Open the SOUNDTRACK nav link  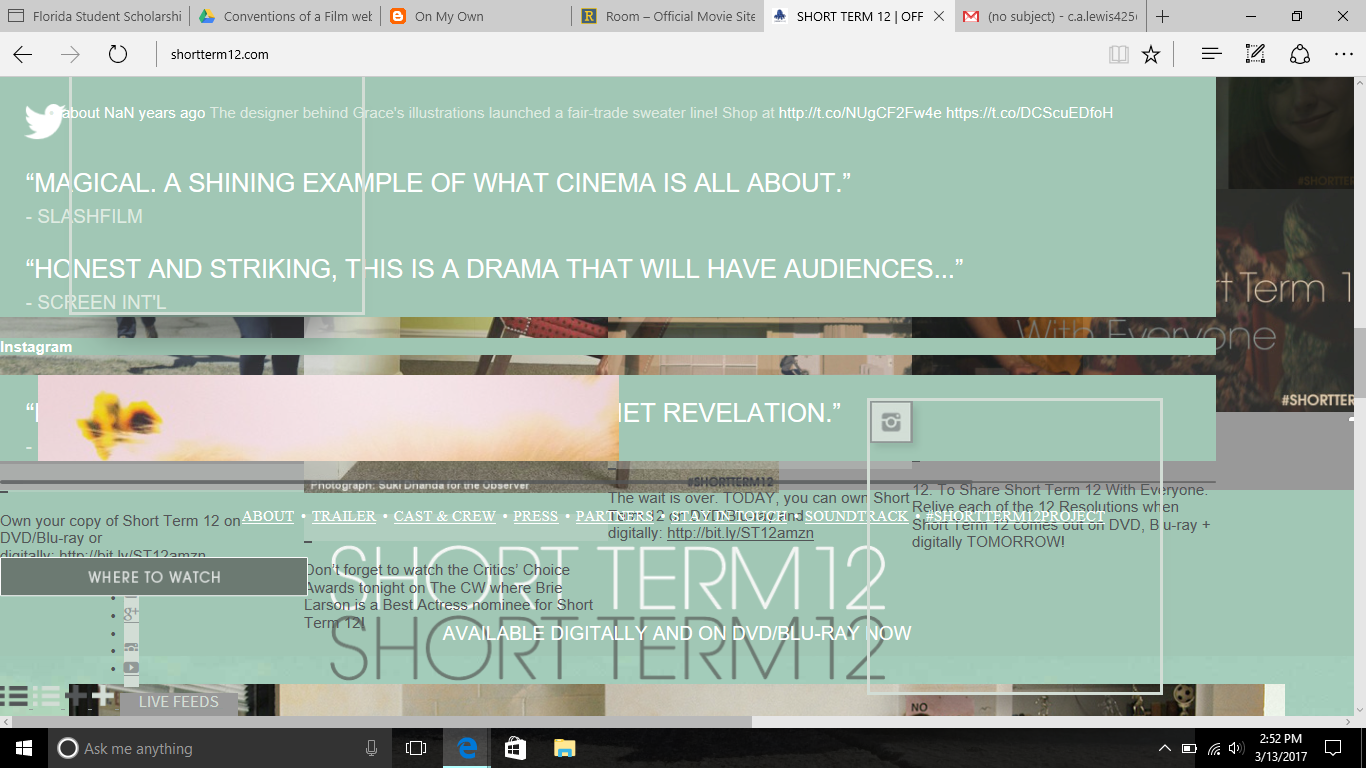(x=856, y=517)
